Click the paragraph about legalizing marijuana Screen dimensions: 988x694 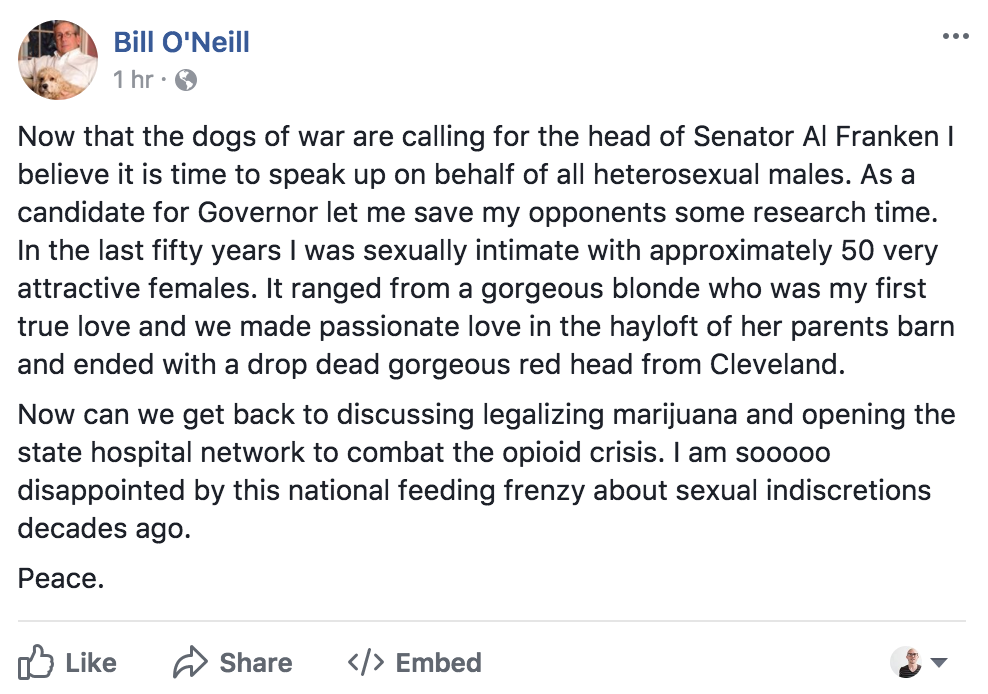(486, 471)
